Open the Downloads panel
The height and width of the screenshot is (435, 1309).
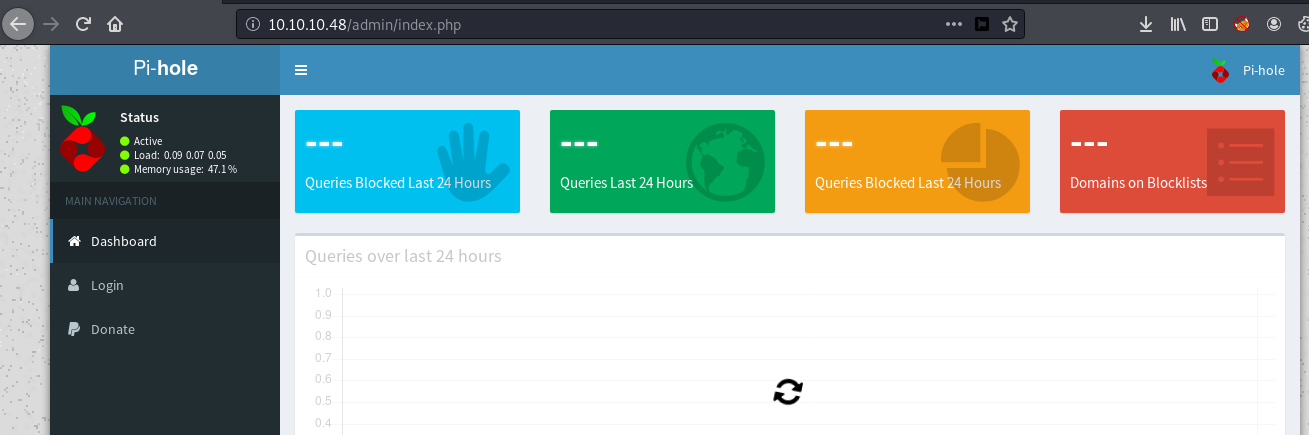click(x=1146, y=23)
